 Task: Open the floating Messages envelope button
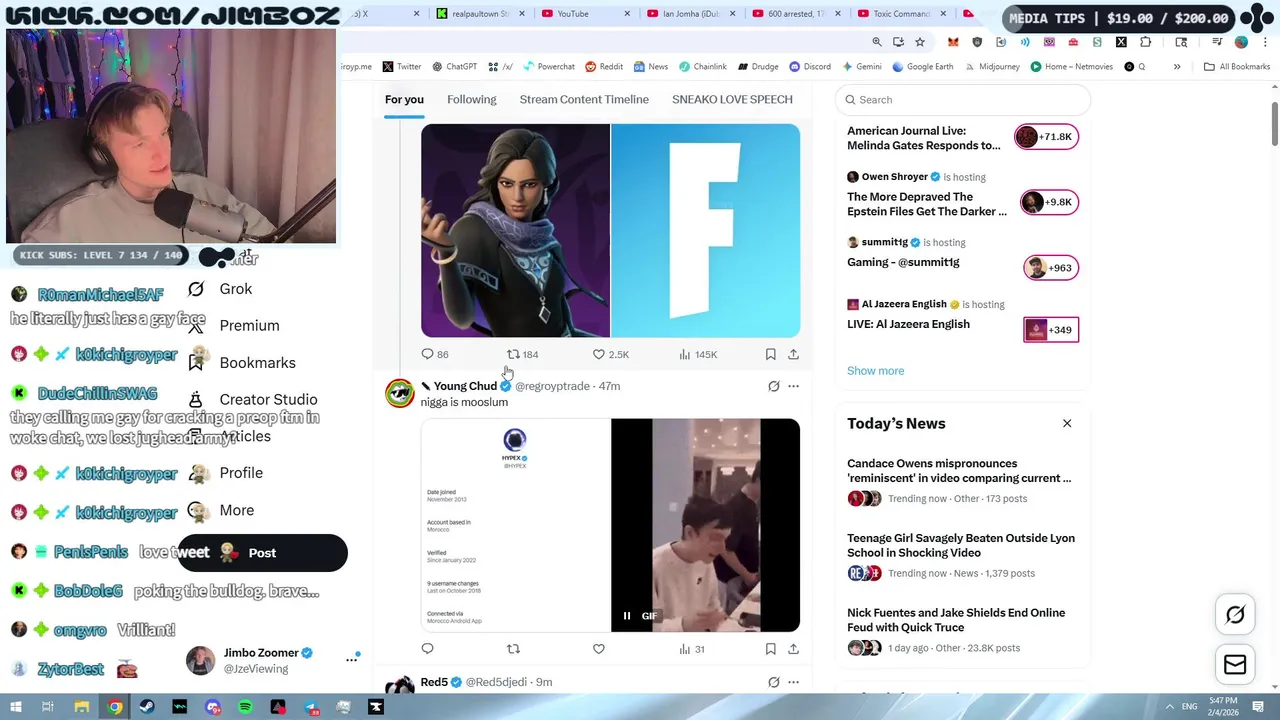[x=1235, y=664]
